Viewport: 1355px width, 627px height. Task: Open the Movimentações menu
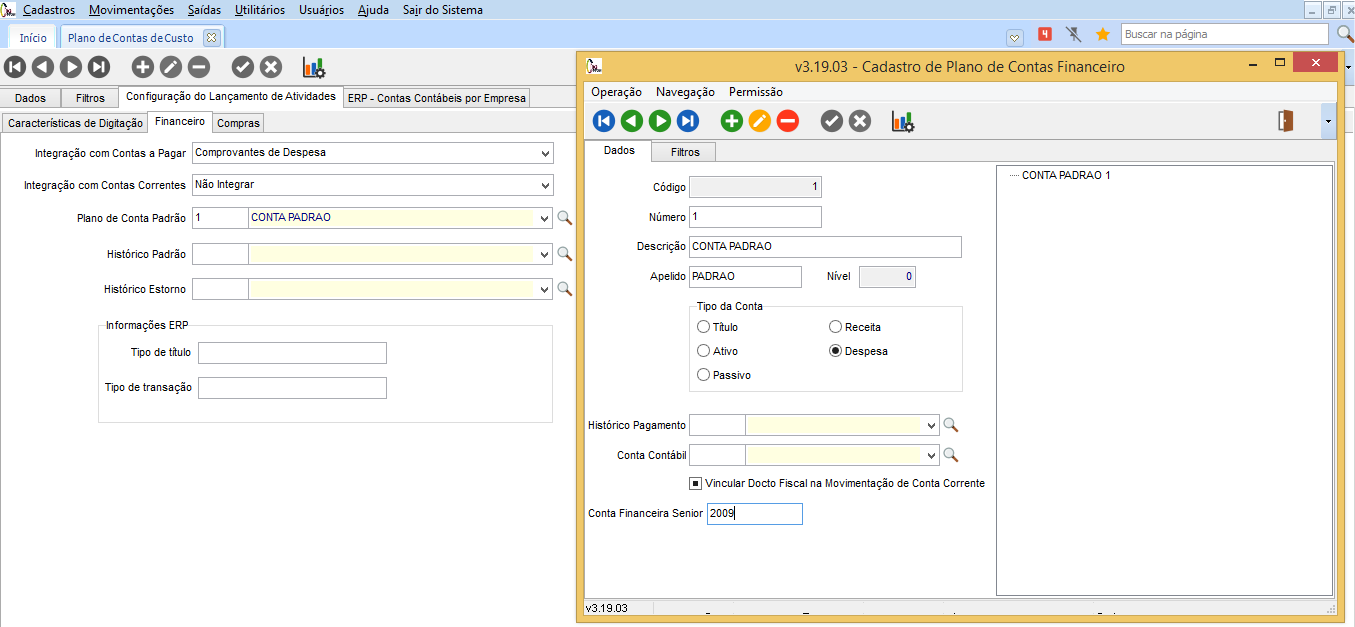[x=131, y=10]
